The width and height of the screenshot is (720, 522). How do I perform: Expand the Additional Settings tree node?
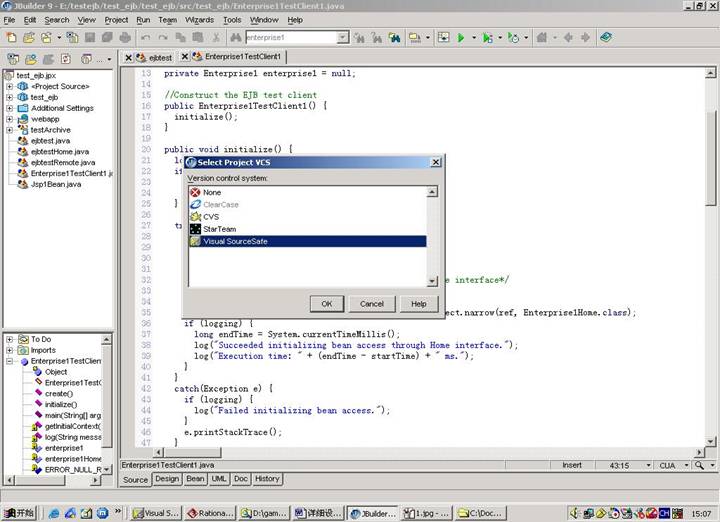click(9, 108)
